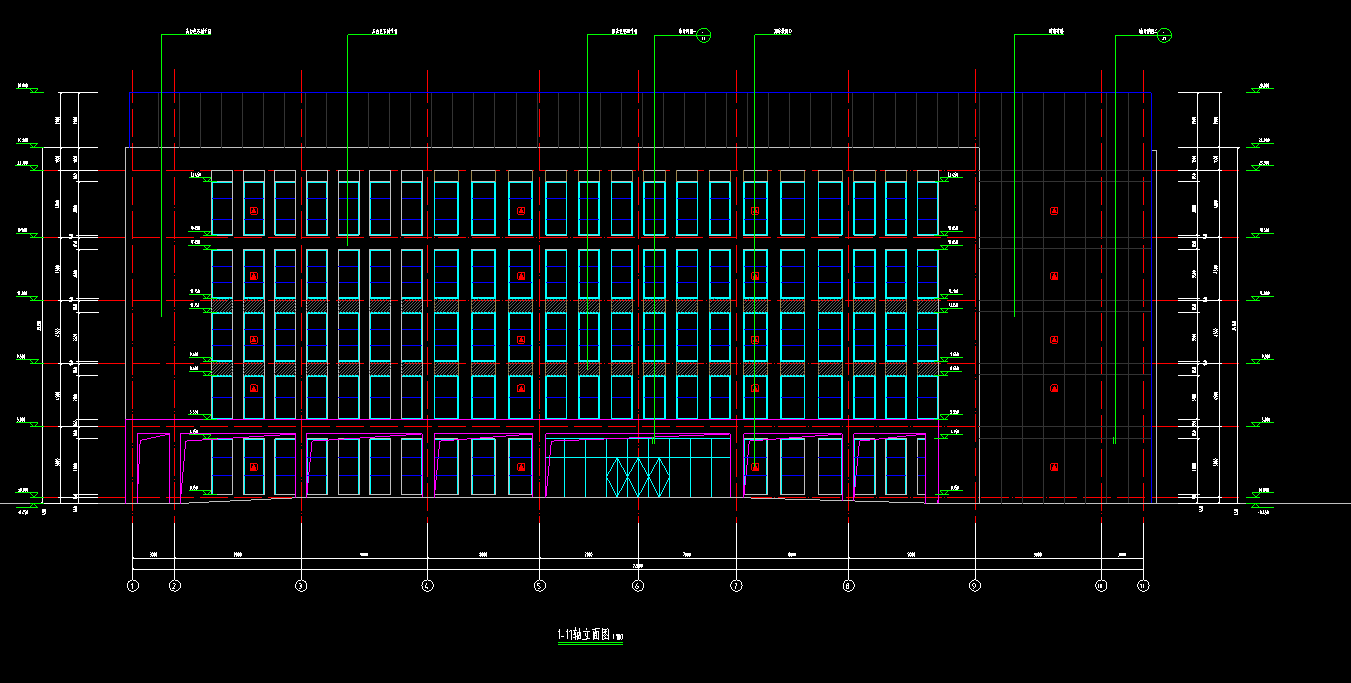Click the green underline beneath the drawing title
Viewport: 1351px width, 683px height.
click(590, 644)
